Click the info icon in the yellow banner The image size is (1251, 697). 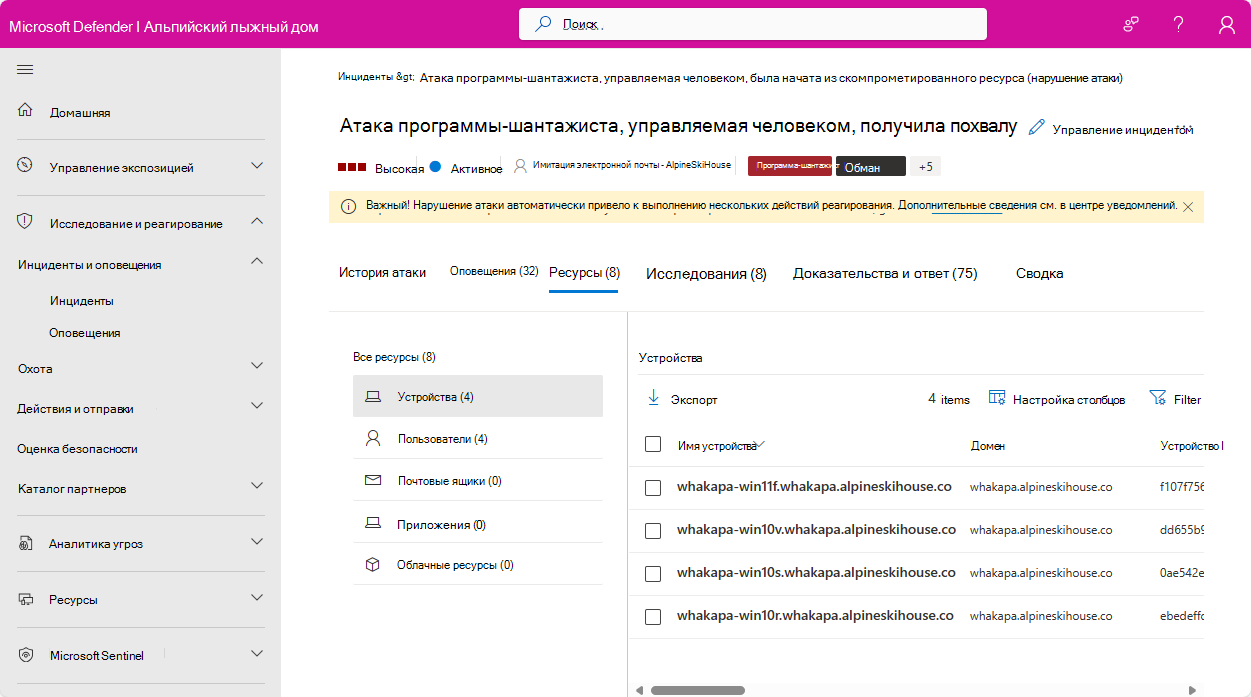point(349,206)
